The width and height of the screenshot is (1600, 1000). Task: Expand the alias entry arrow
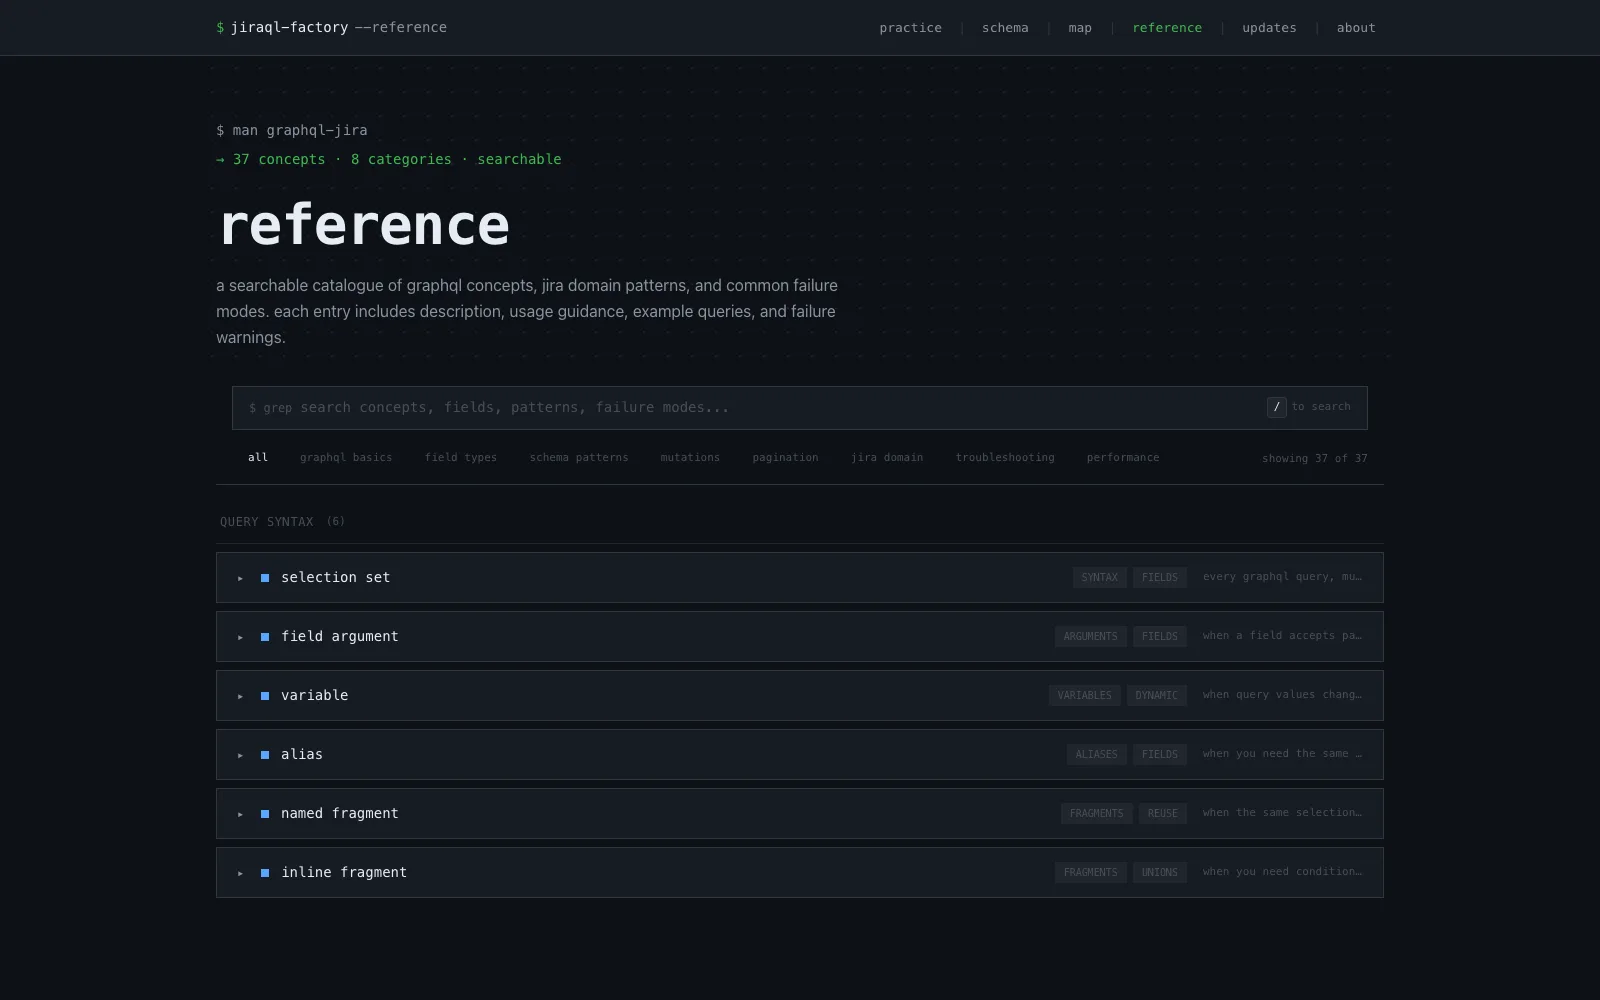point(240,755)
